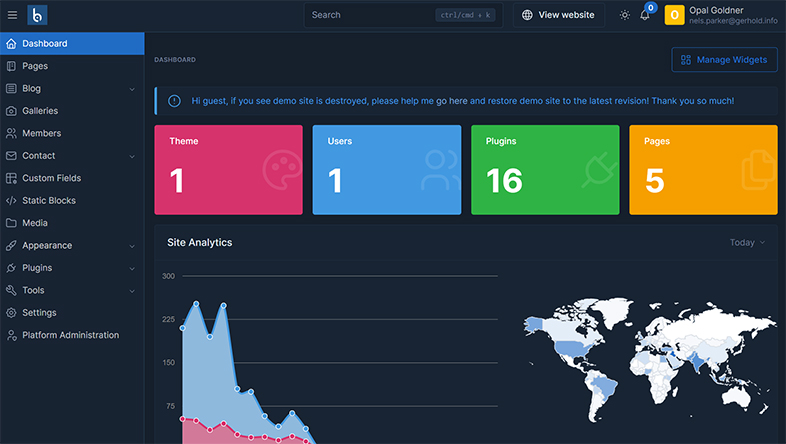Open the orange Pages widget card
Image resolution: width=786 pixels, height=444 pixels.
pos(703,170)
